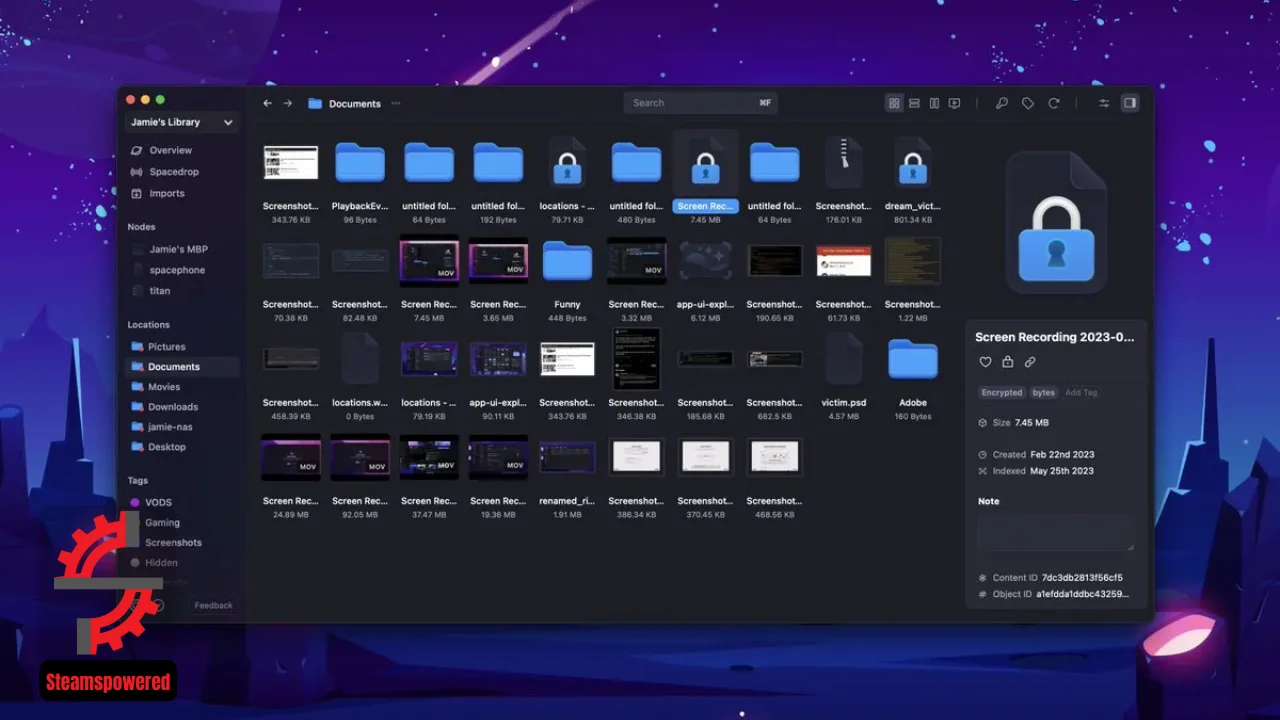Open Imports in the sidebar
This screenshot has width=1280, height=720.
[167, 194]
